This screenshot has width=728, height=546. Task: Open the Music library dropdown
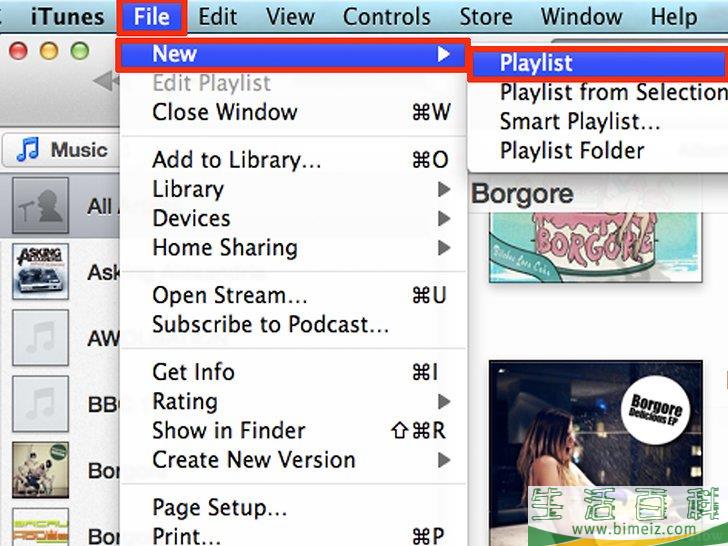click(61, 150)
